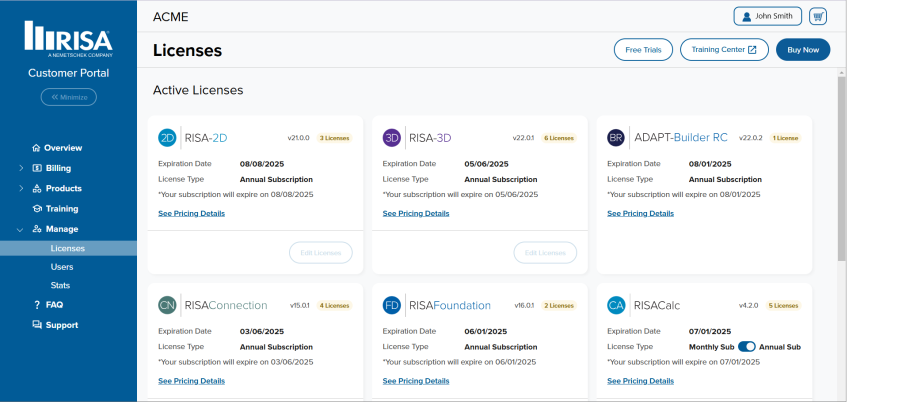Open See Pricing Details for RISACalc
This screenshot has height=402, width=906.
coord(640,381)
